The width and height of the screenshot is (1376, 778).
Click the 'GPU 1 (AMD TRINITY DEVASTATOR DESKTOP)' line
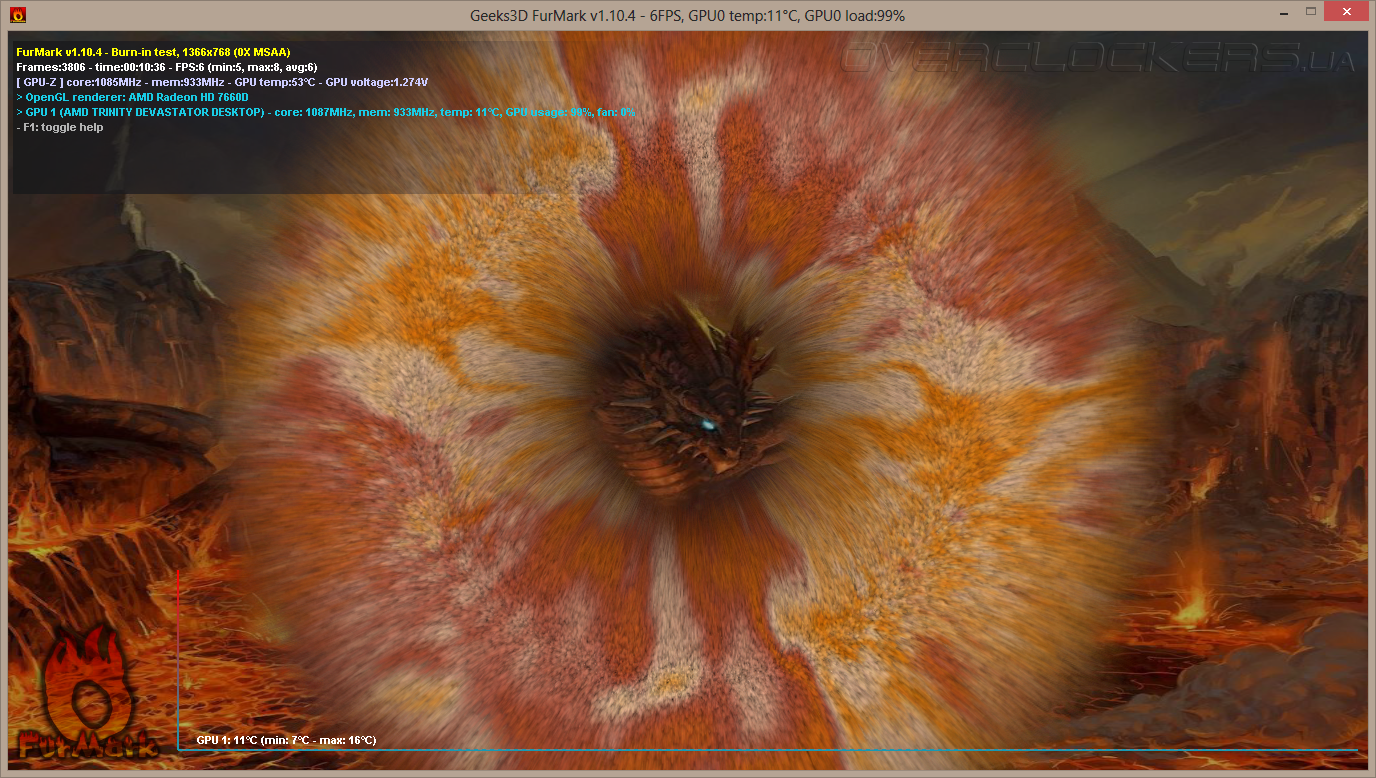click(x=326, y=112)
